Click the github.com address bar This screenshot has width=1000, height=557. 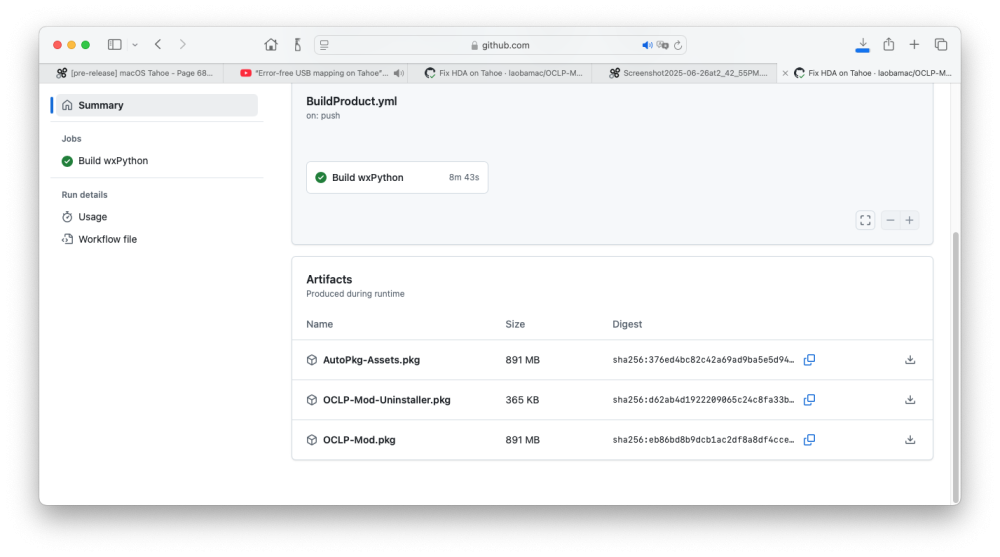[501, 45]
